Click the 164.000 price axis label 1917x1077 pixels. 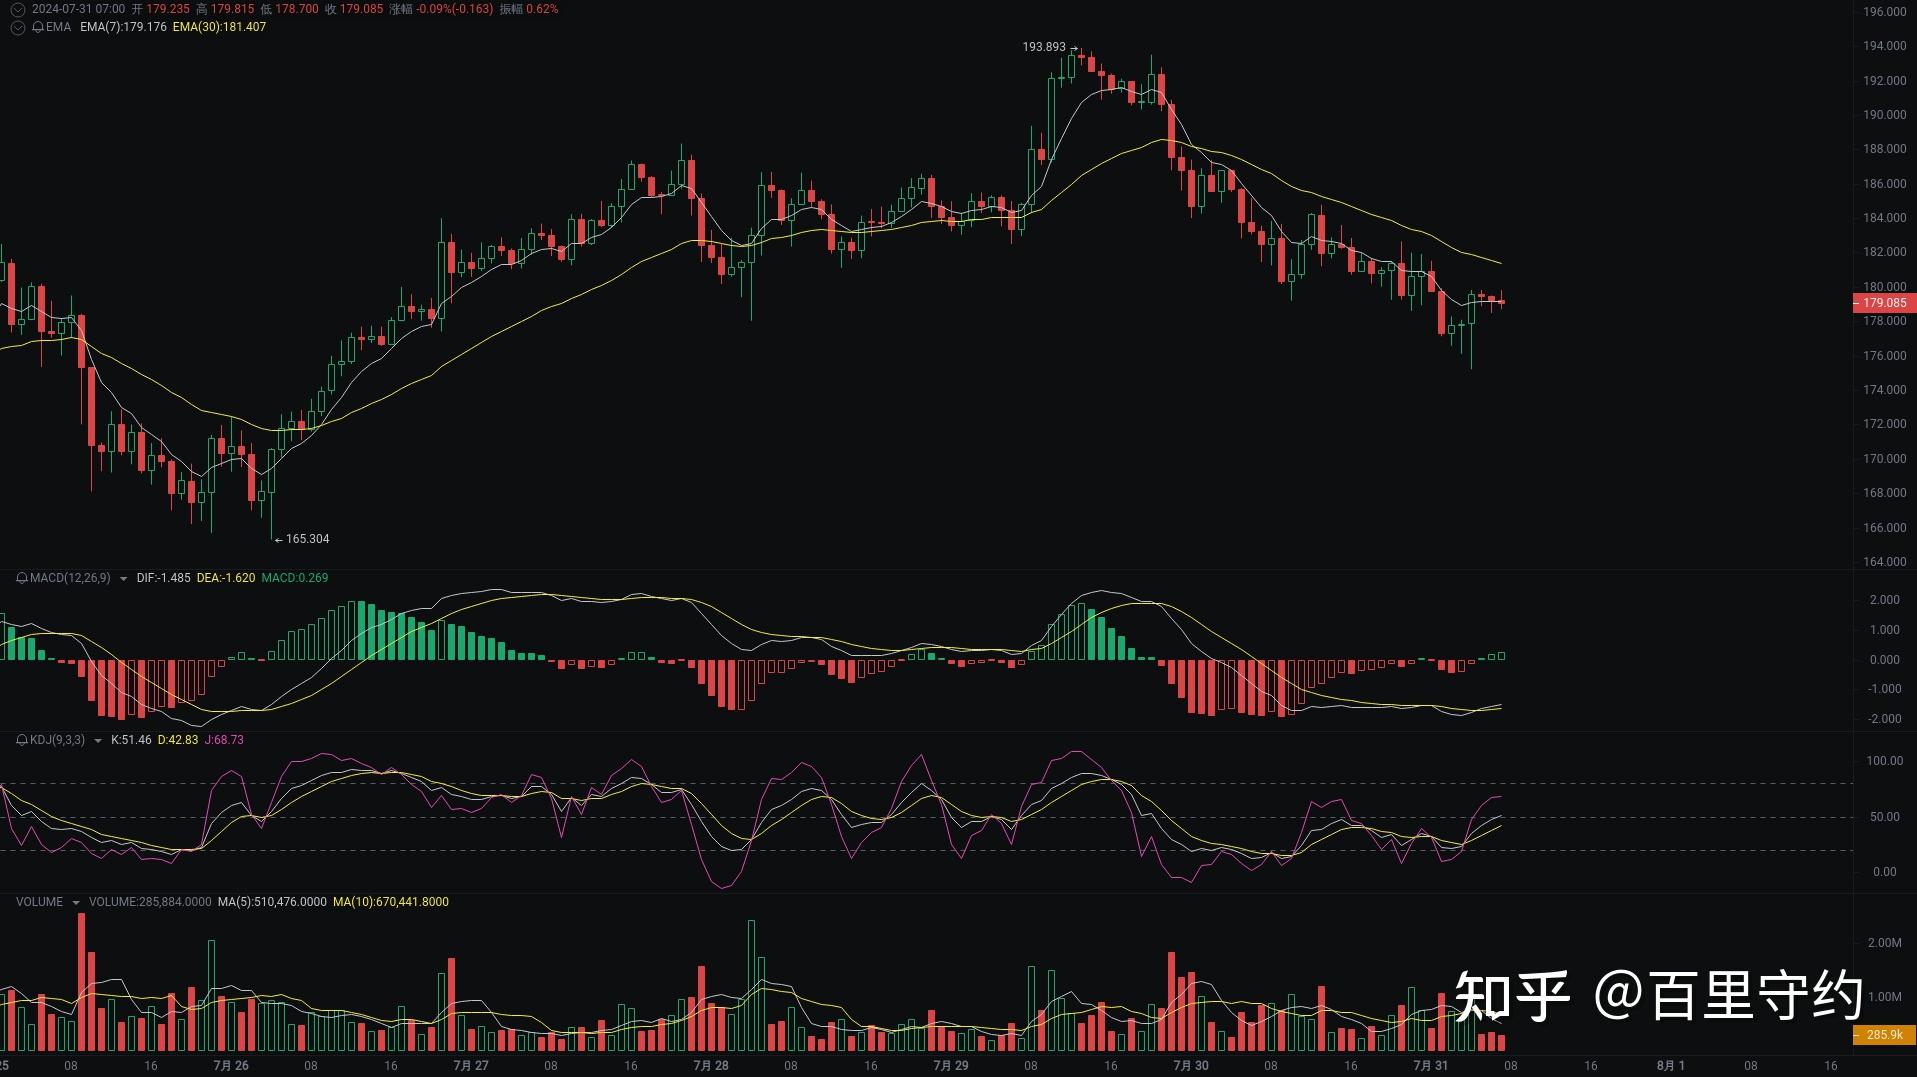coord(1884,562)
